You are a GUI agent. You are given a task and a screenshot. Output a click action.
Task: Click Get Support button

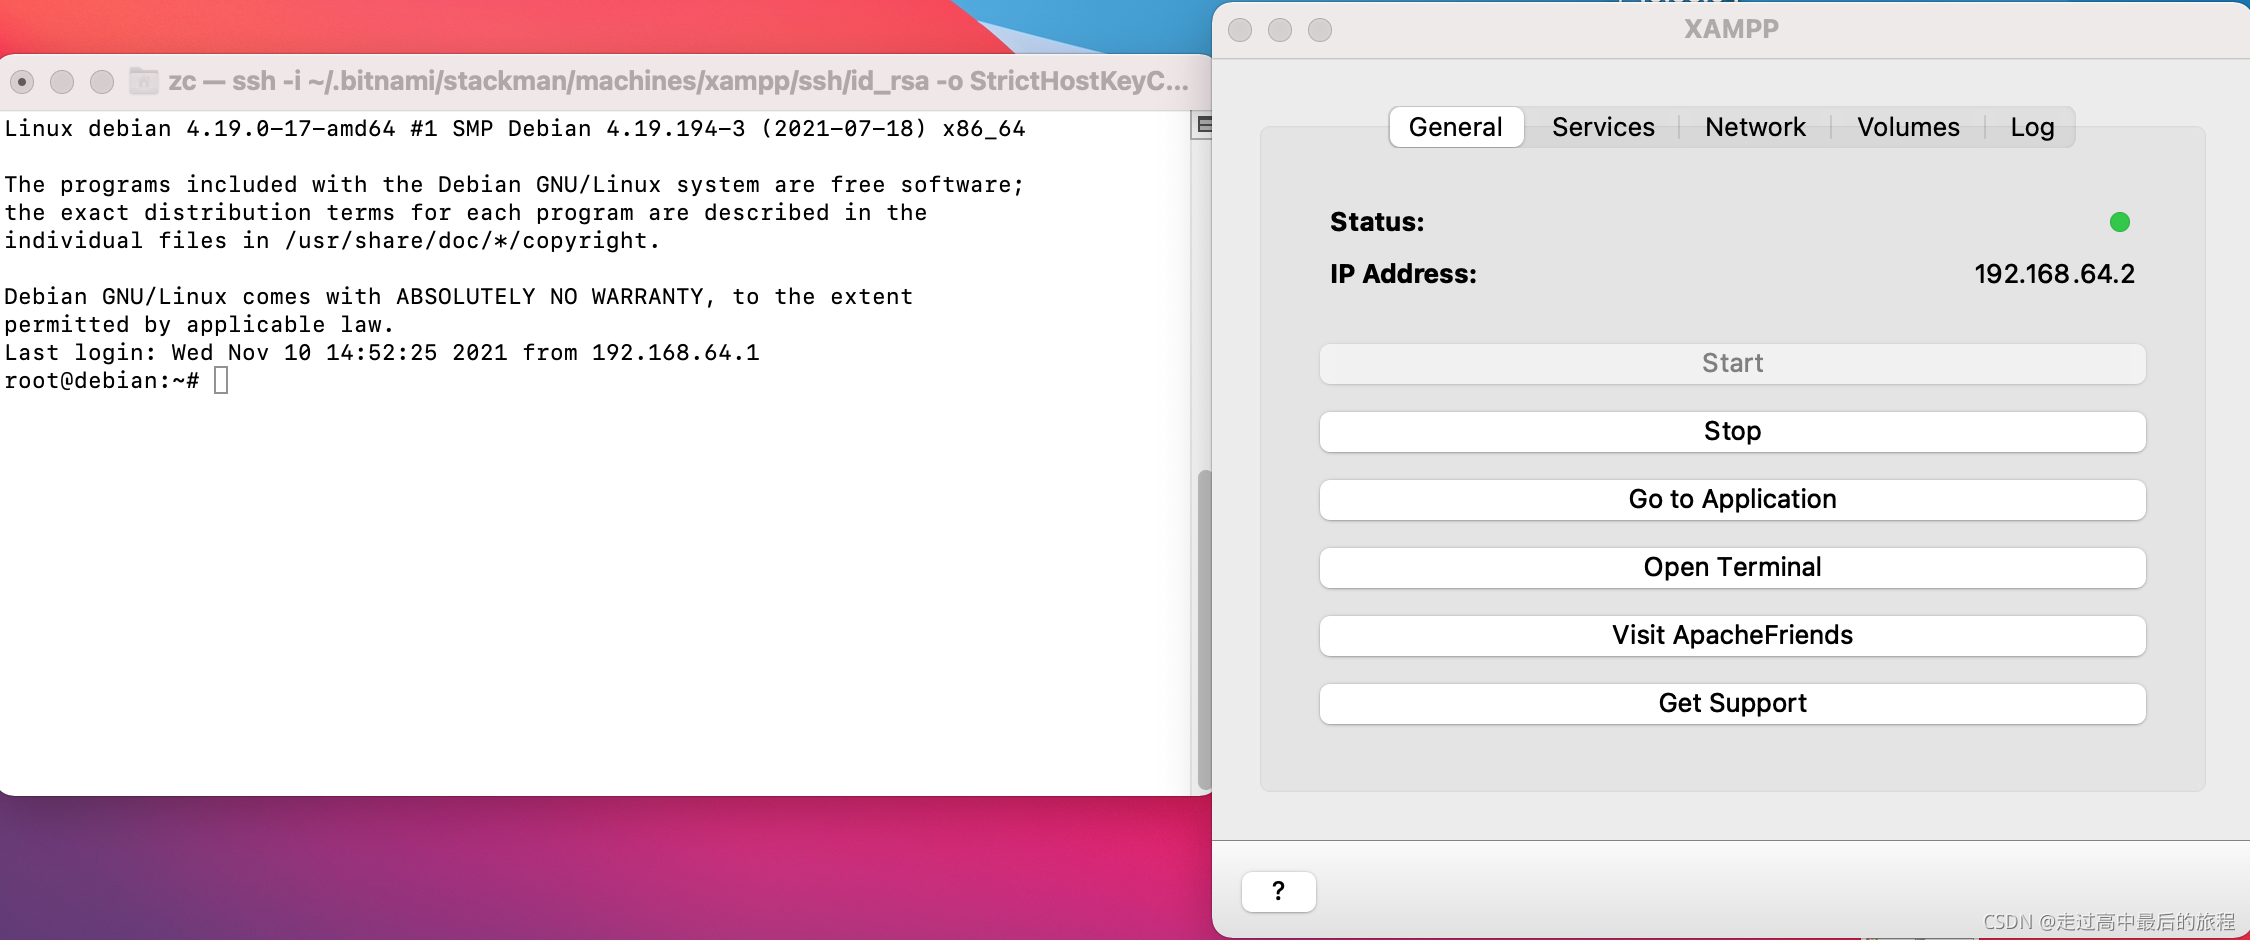point(1732,703)
